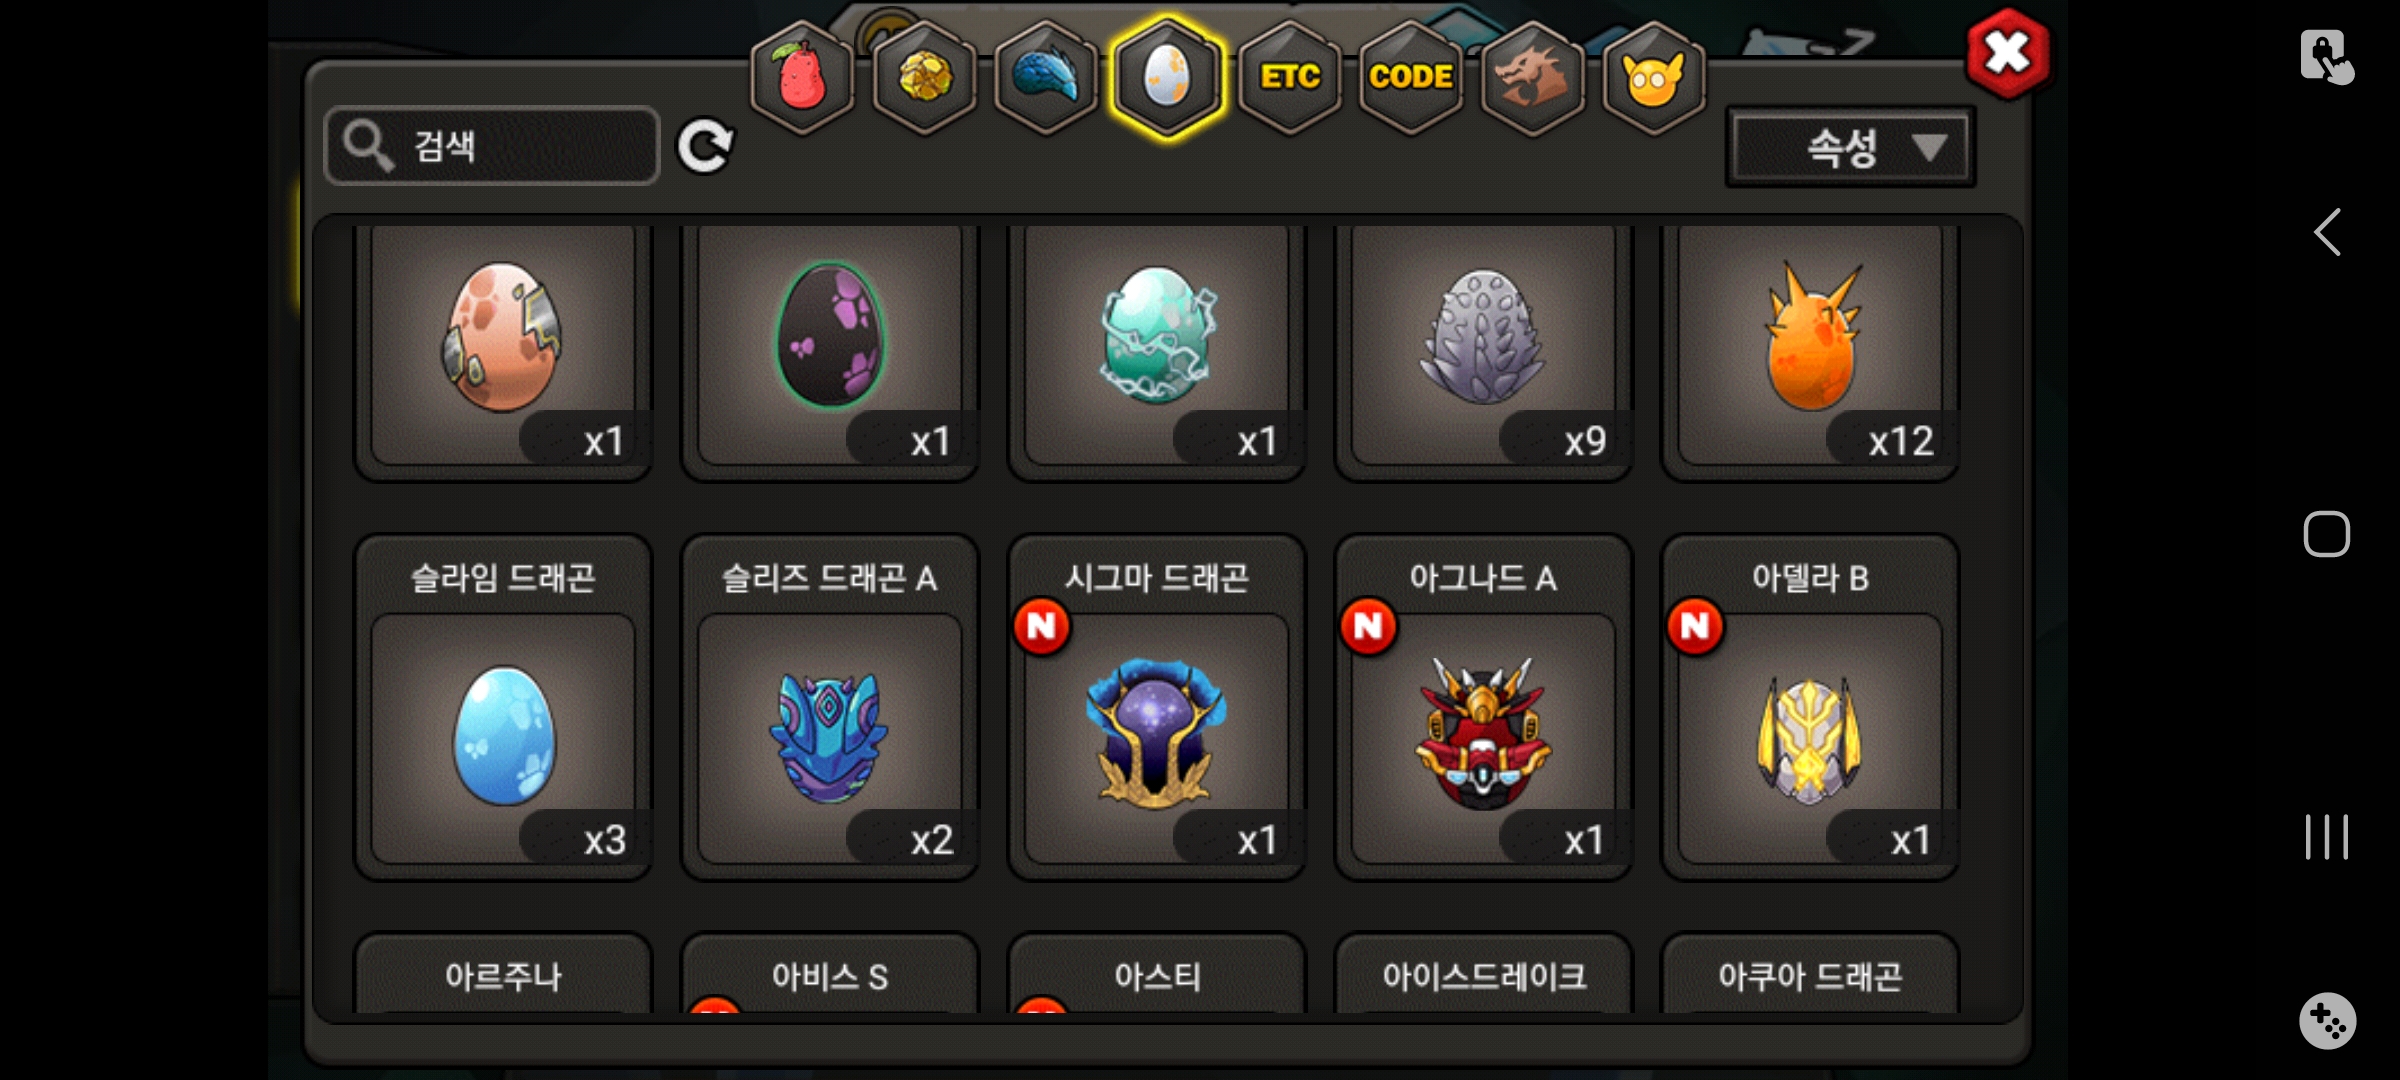Pick the 아그나드 A red egg
Screen dimensions: 2400x1080
pos(1484,708)
